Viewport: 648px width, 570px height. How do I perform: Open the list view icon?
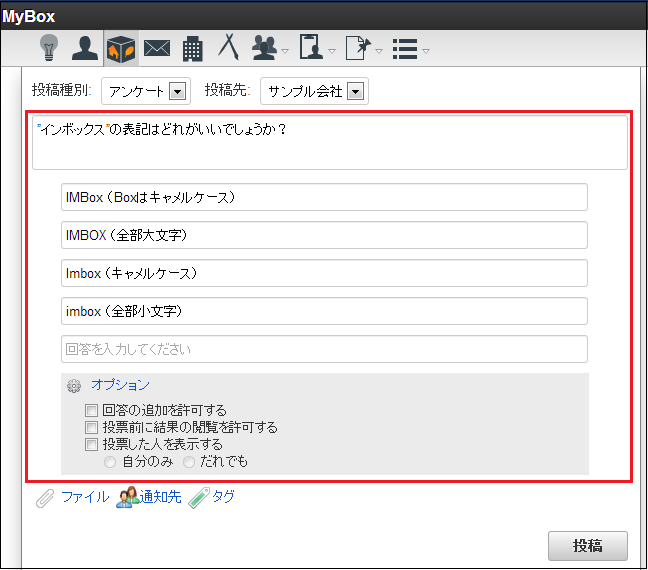[405, 49]
